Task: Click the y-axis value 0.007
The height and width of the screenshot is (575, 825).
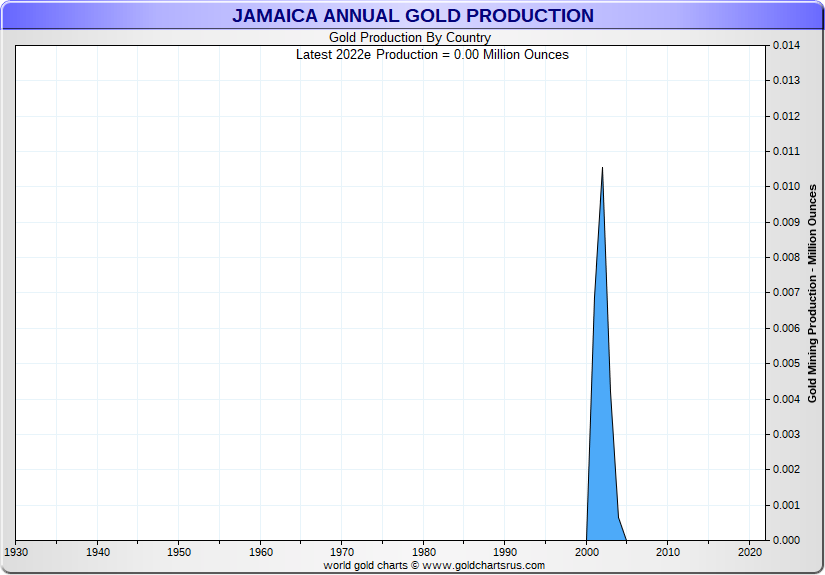Action: (786, 292)
